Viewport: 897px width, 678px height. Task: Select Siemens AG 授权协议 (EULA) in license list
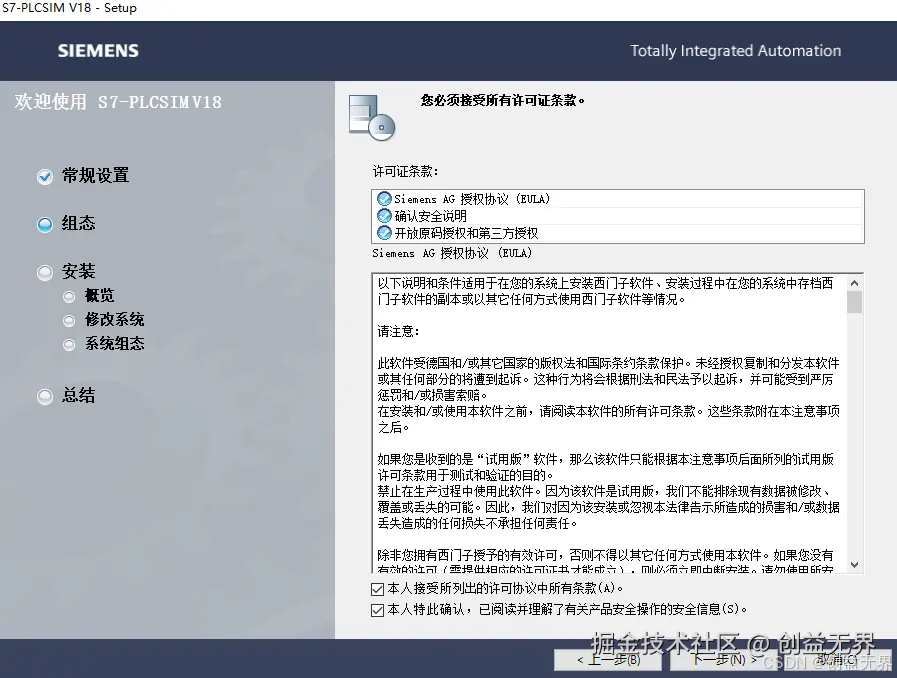click(x=617, y=199)
